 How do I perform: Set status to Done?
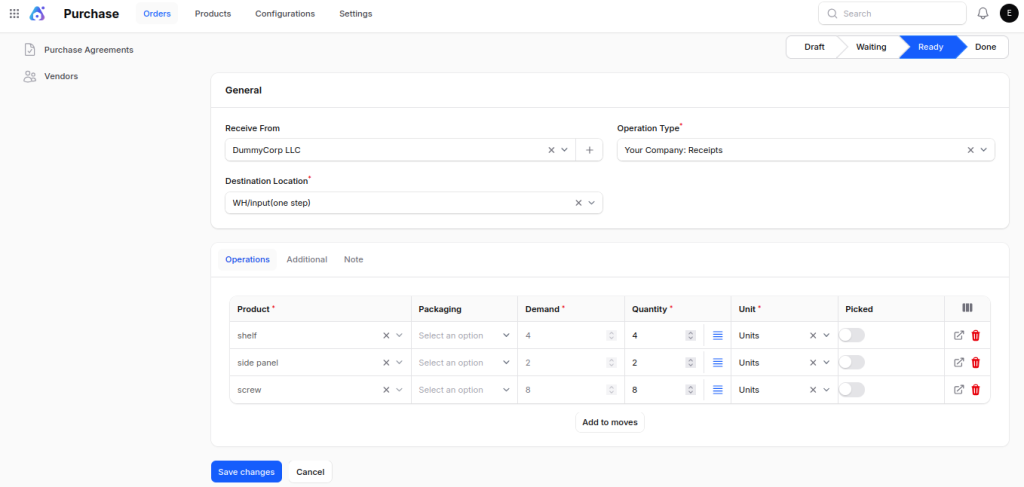(985, 47)
